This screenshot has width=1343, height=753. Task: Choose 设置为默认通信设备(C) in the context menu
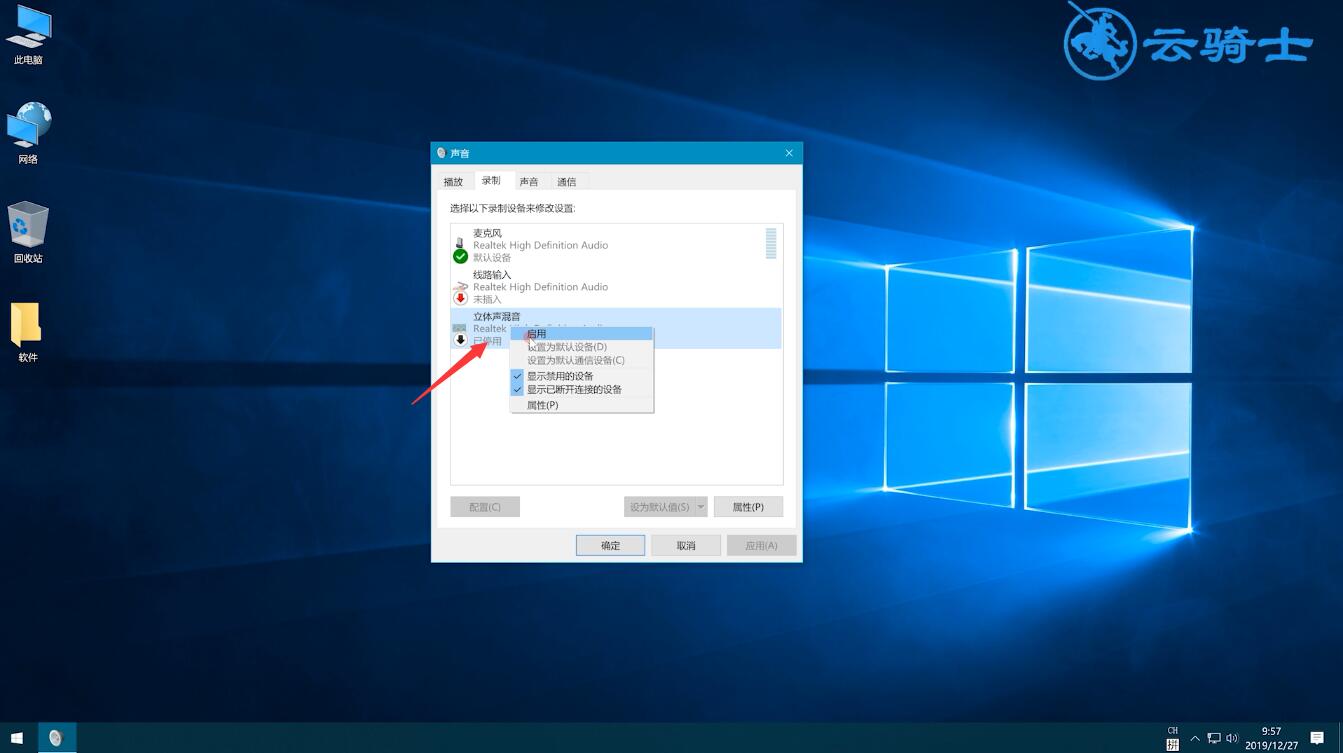582,360
